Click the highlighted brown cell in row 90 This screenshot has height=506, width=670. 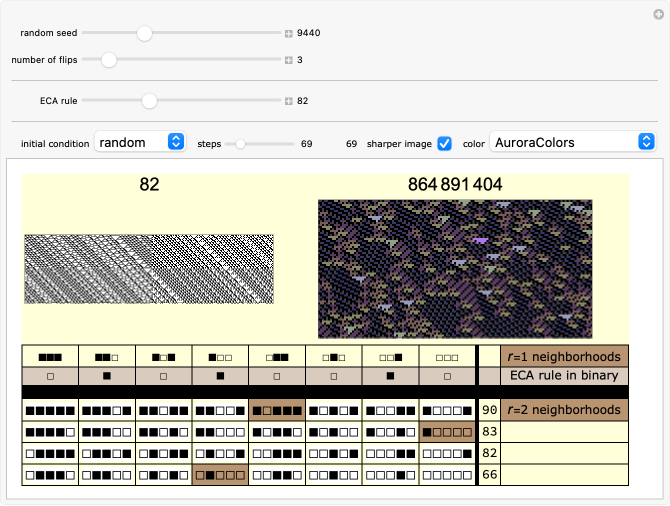277,410
